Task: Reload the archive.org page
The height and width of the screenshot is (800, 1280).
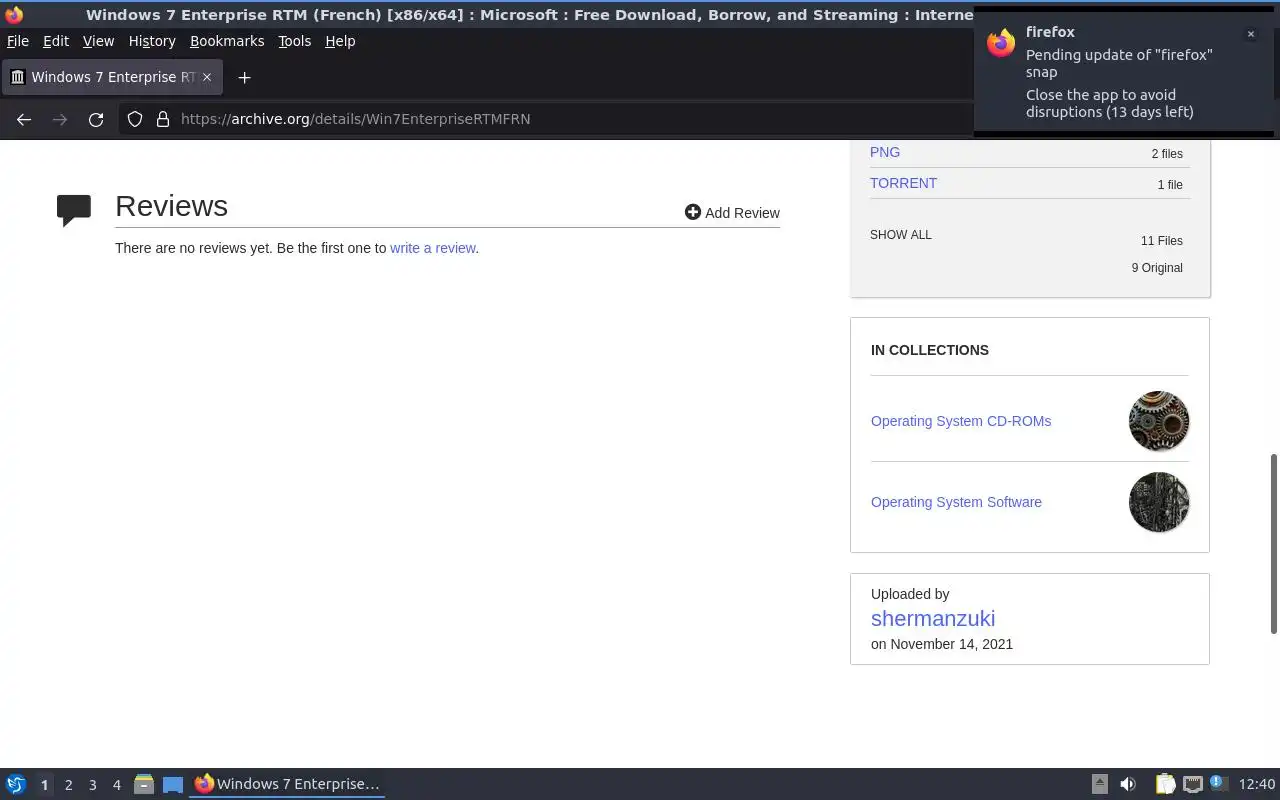Action: tap(96, 119)
